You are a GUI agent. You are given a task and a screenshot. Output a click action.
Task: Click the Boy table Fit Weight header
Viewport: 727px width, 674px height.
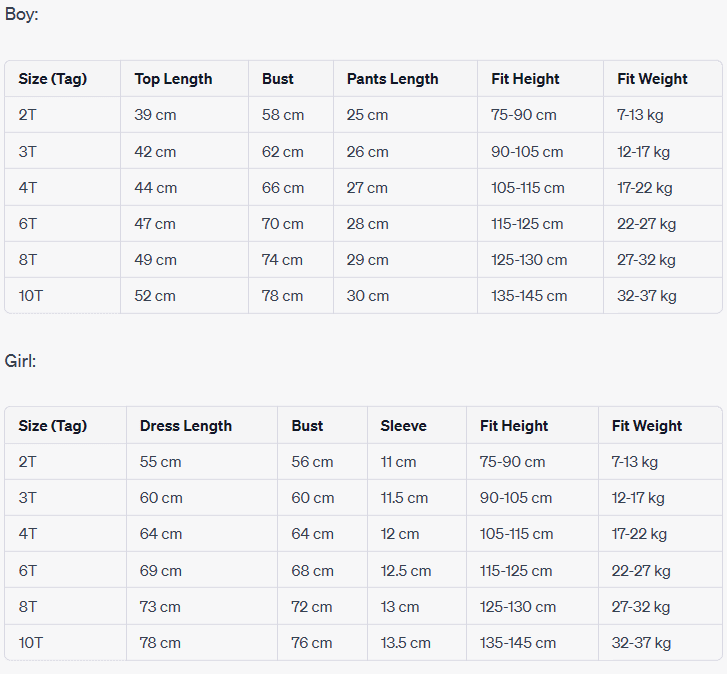[652, 79]
